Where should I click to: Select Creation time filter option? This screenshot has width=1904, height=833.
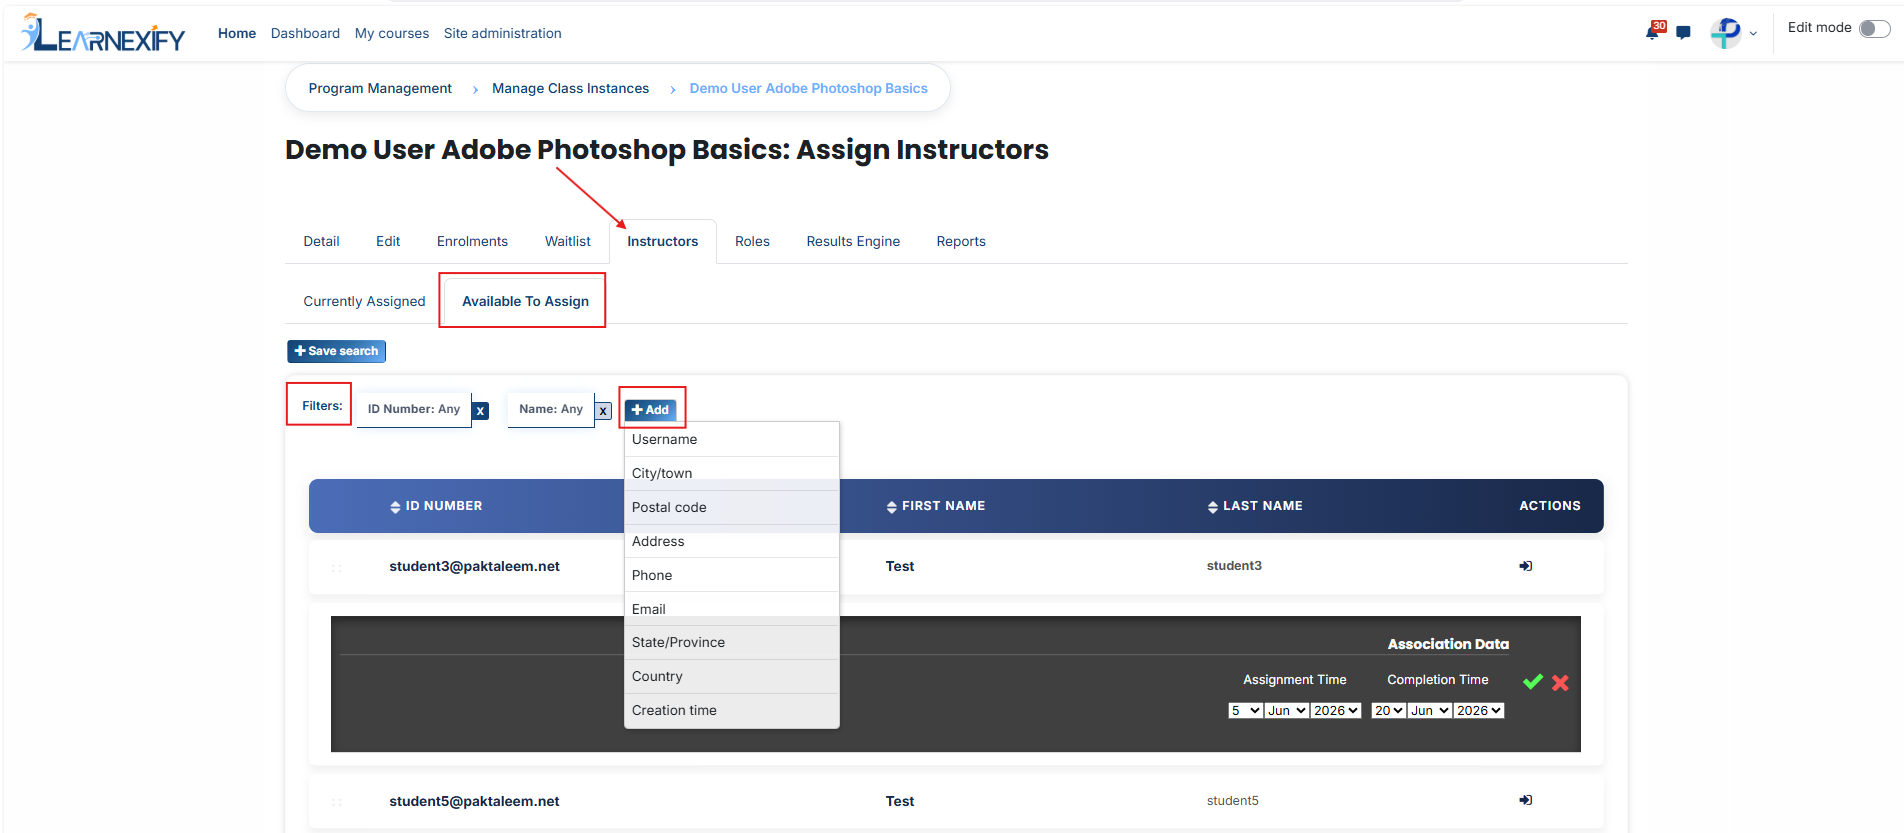(732, 711)
